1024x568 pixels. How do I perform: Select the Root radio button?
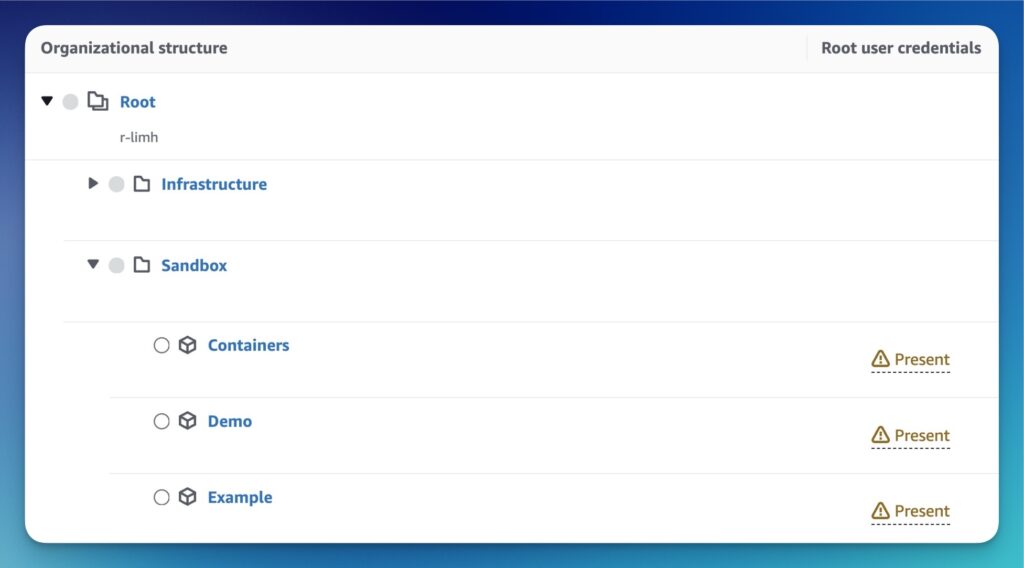coord(71,102)
